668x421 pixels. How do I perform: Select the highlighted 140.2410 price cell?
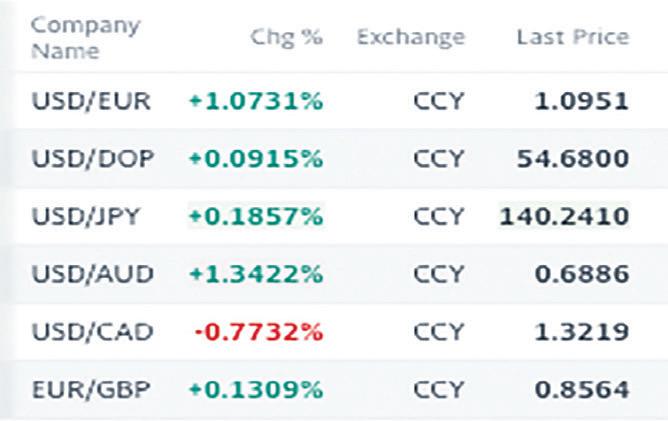pyautogui.click(x=566, y=216)
